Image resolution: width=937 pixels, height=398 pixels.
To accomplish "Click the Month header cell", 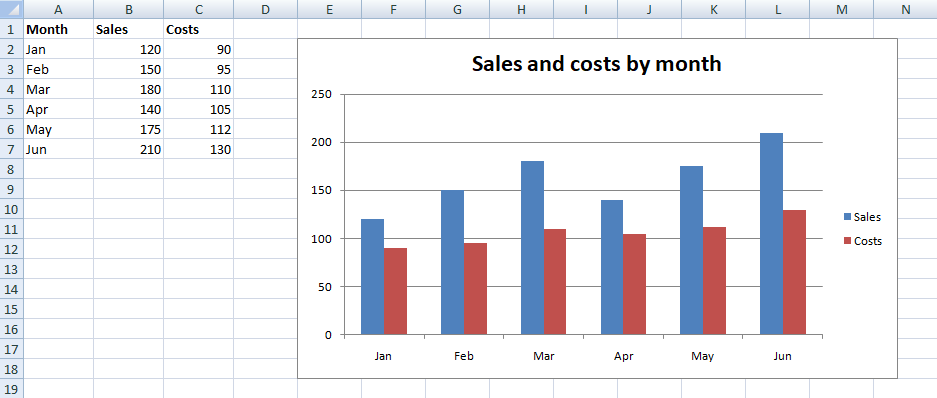I will pos(59,29).
